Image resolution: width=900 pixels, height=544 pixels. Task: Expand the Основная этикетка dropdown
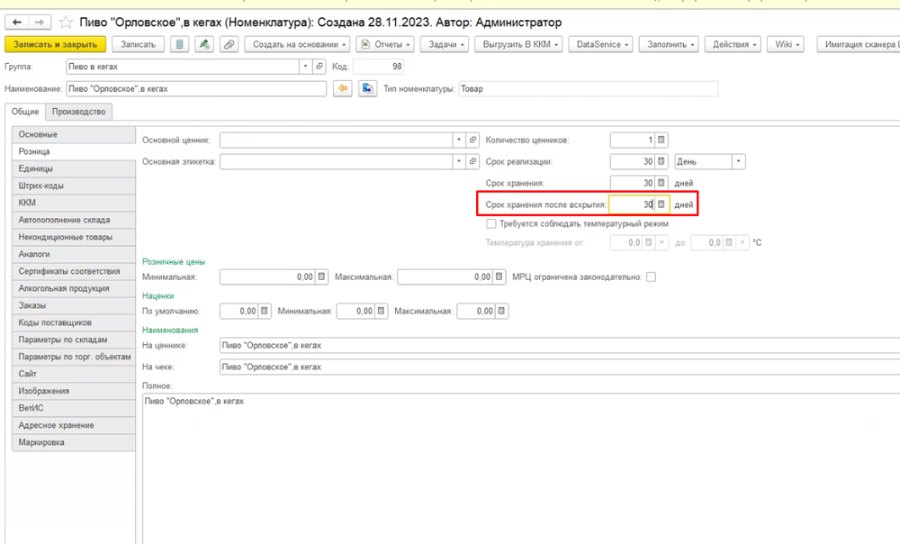(459, 161)
